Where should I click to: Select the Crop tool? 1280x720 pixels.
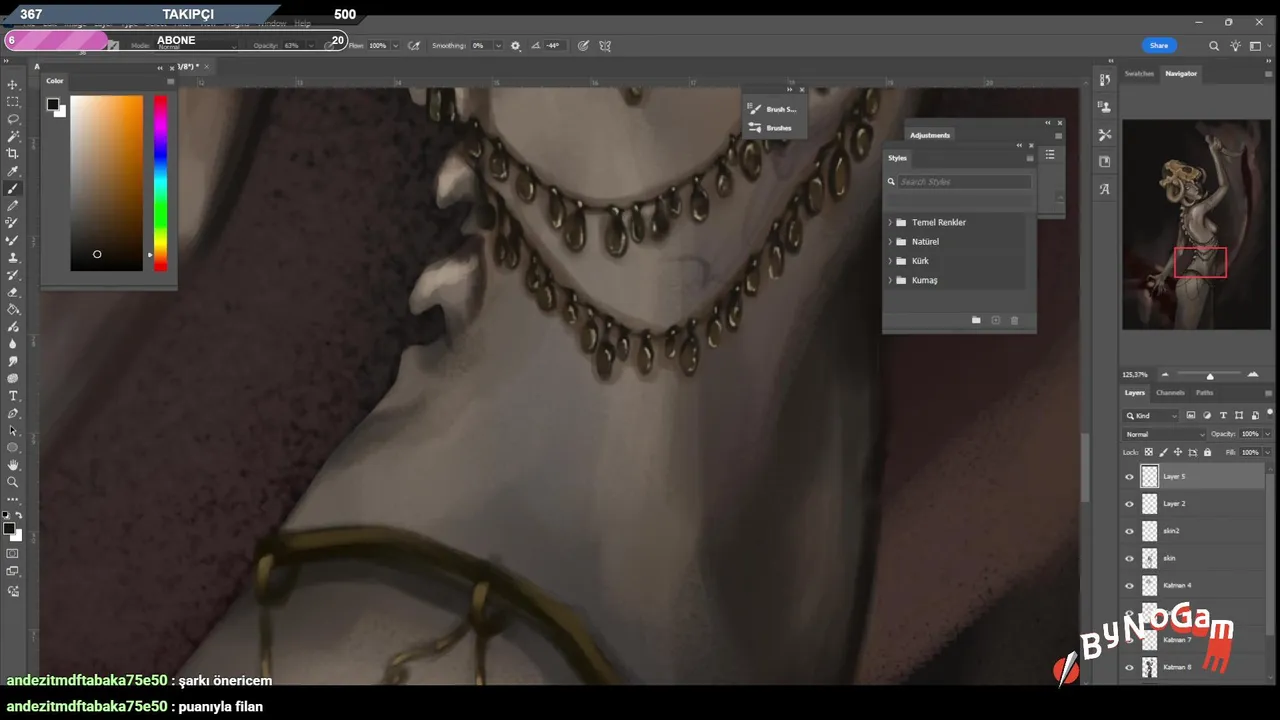pyautogui.click(x=13, y=153)
